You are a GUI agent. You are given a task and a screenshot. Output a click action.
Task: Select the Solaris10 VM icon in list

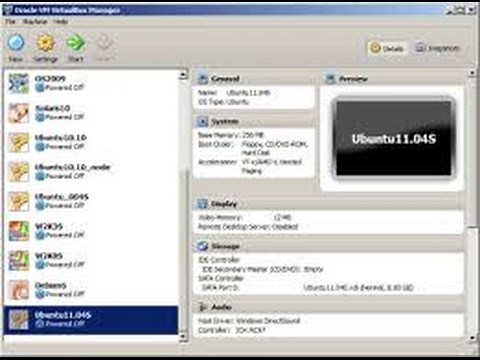pos(19,113)
